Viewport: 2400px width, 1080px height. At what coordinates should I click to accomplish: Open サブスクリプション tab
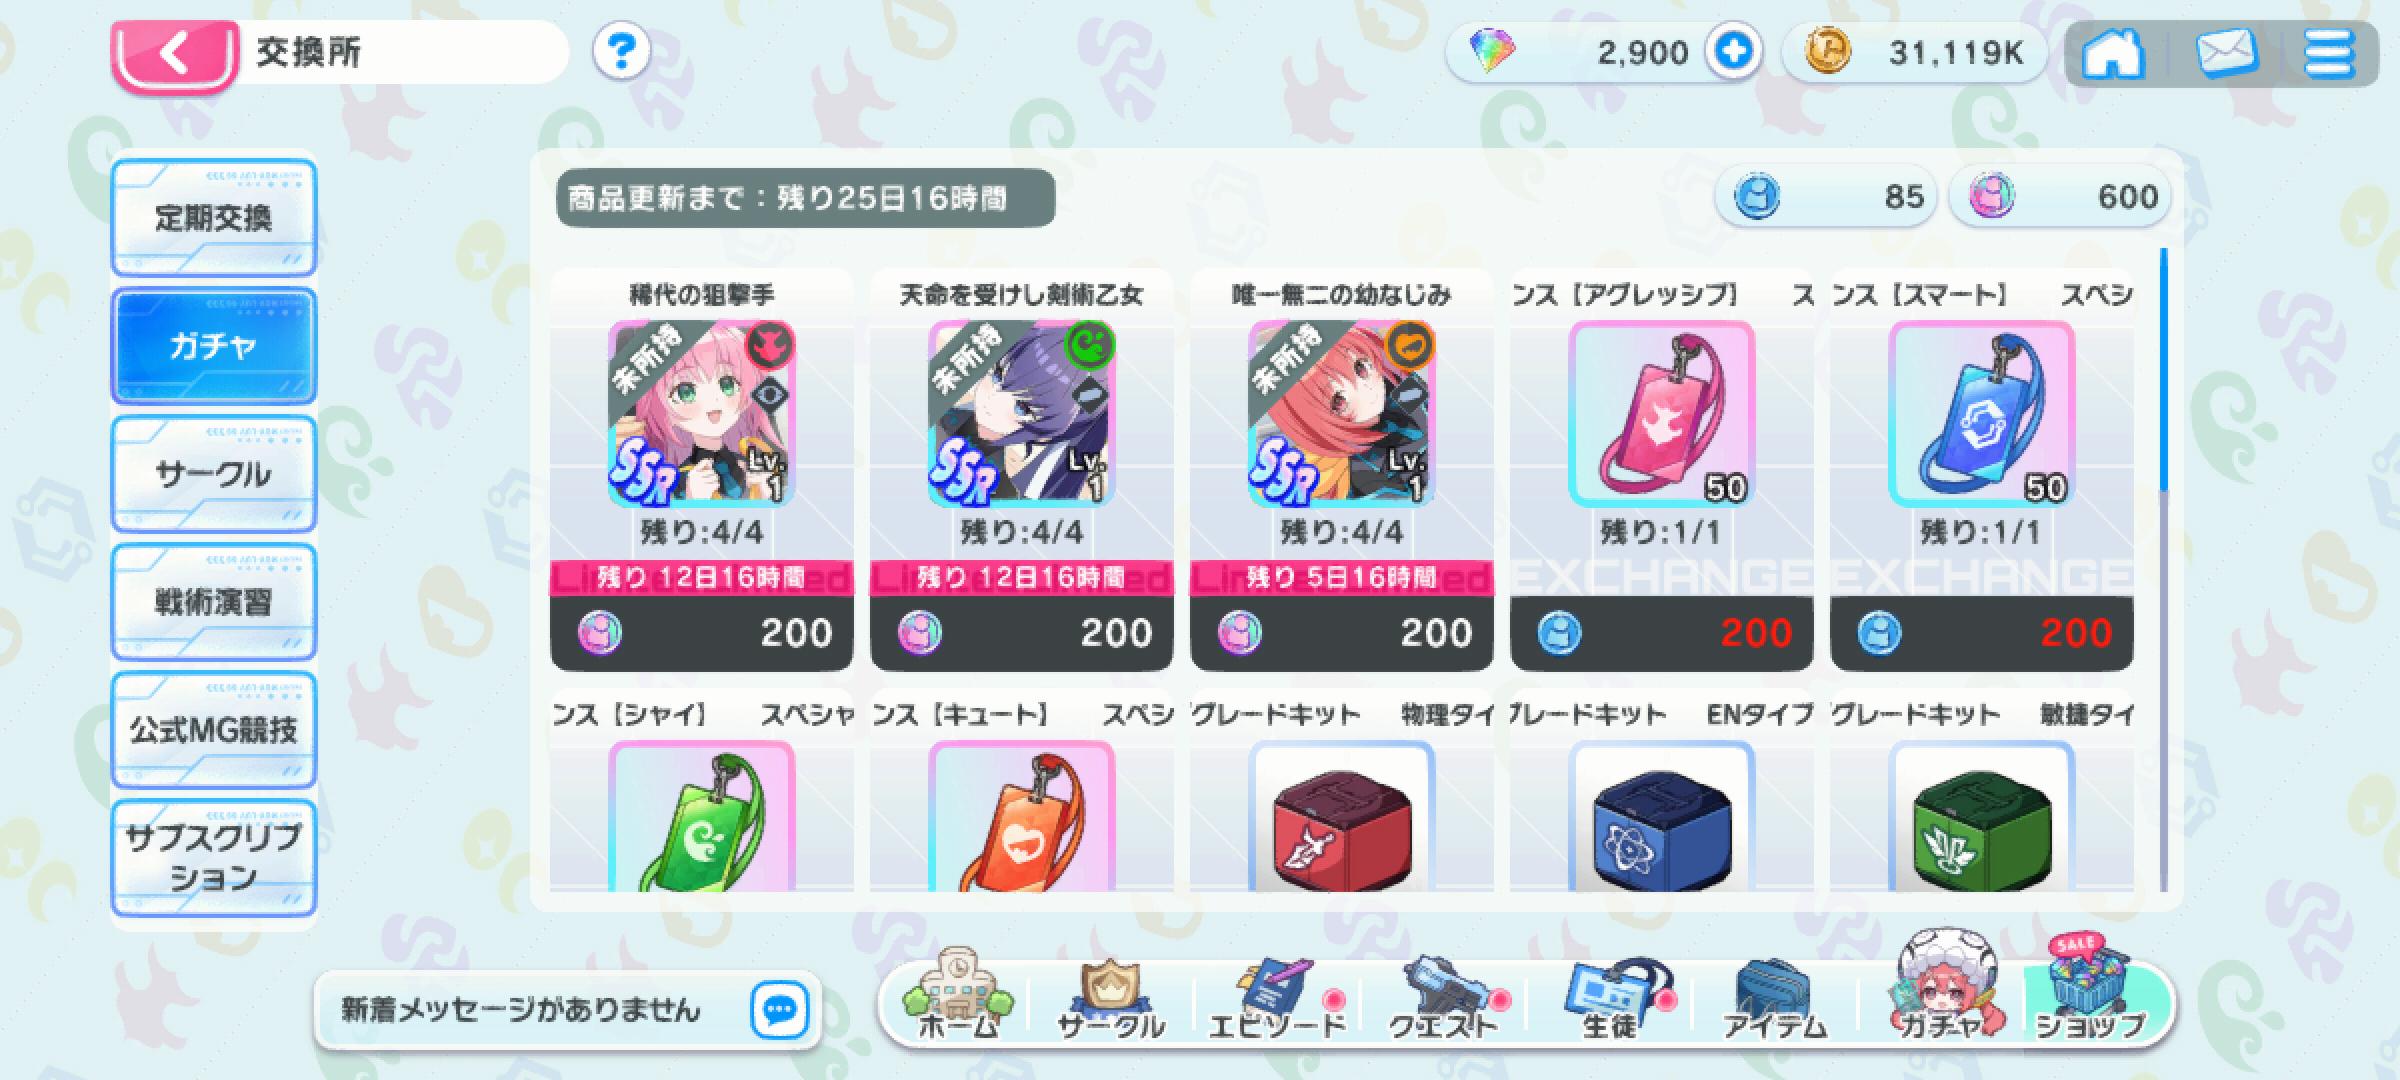tap(213, 858)
